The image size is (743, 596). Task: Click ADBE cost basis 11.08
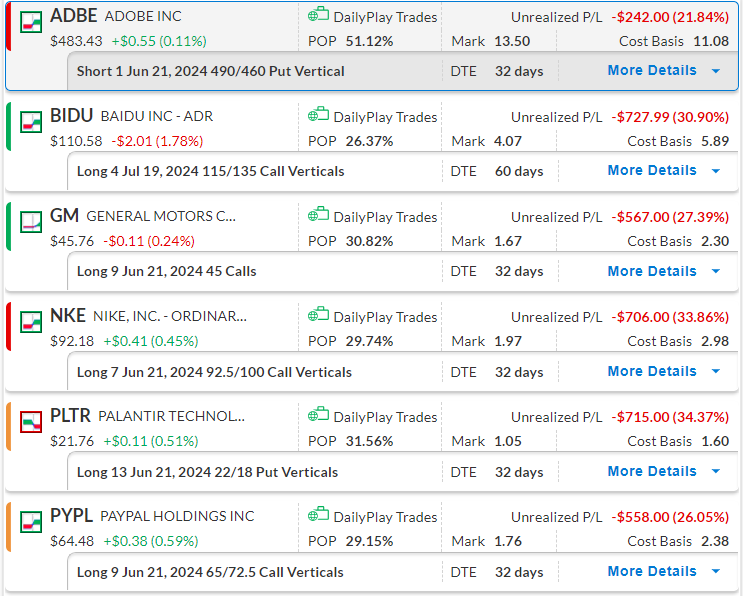click(x=711, y=41)
